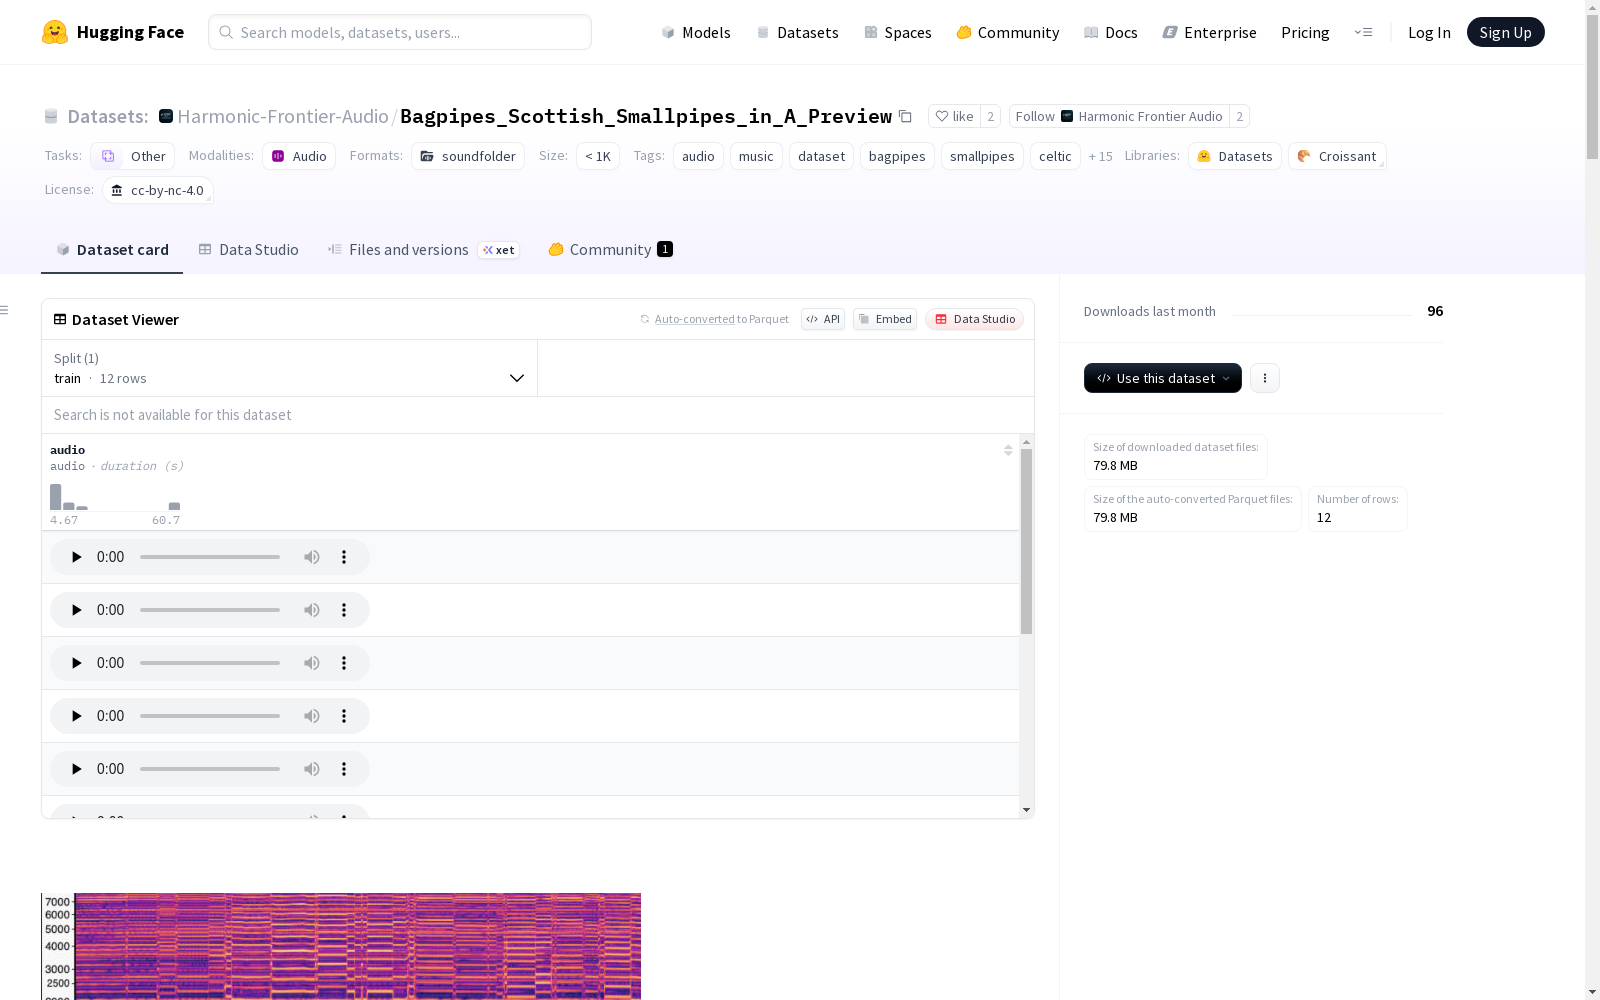This screenshot has width=1600, height=1000.
Task: Select the soundfolder format tag
Action: click(468, 156)
